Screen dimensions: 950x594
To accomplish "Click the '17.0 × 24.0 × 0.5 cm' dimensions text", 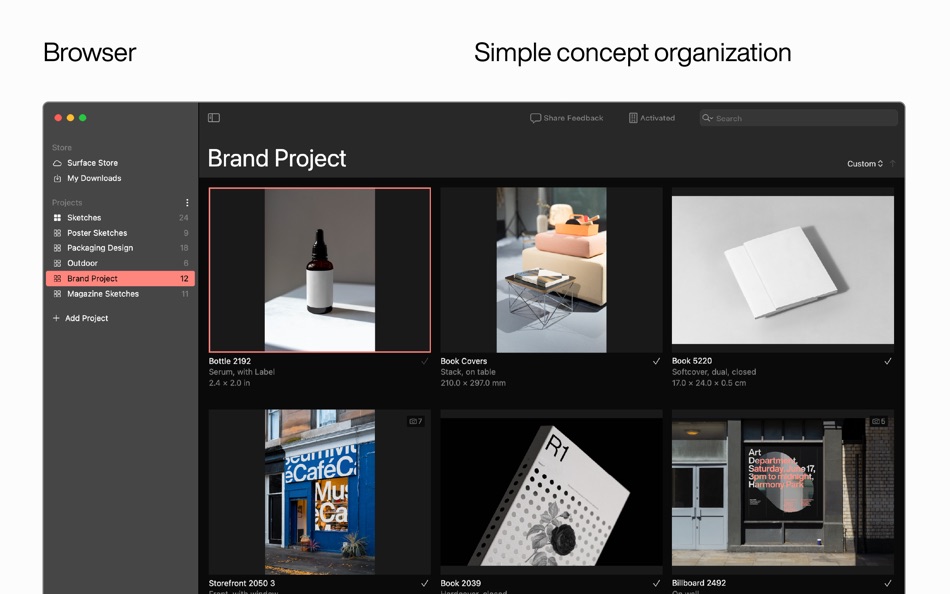I will pos(709,383).
